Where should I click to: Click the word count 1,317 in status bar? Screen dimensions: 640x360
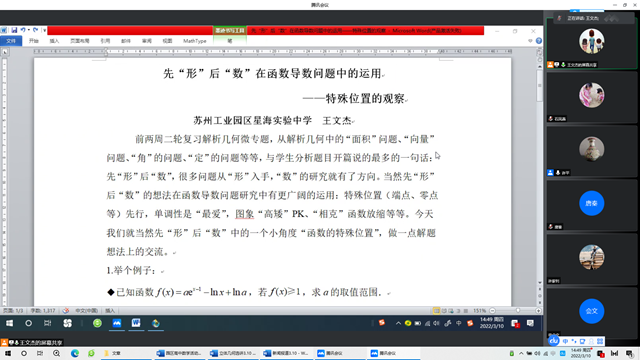pos(43,311)
